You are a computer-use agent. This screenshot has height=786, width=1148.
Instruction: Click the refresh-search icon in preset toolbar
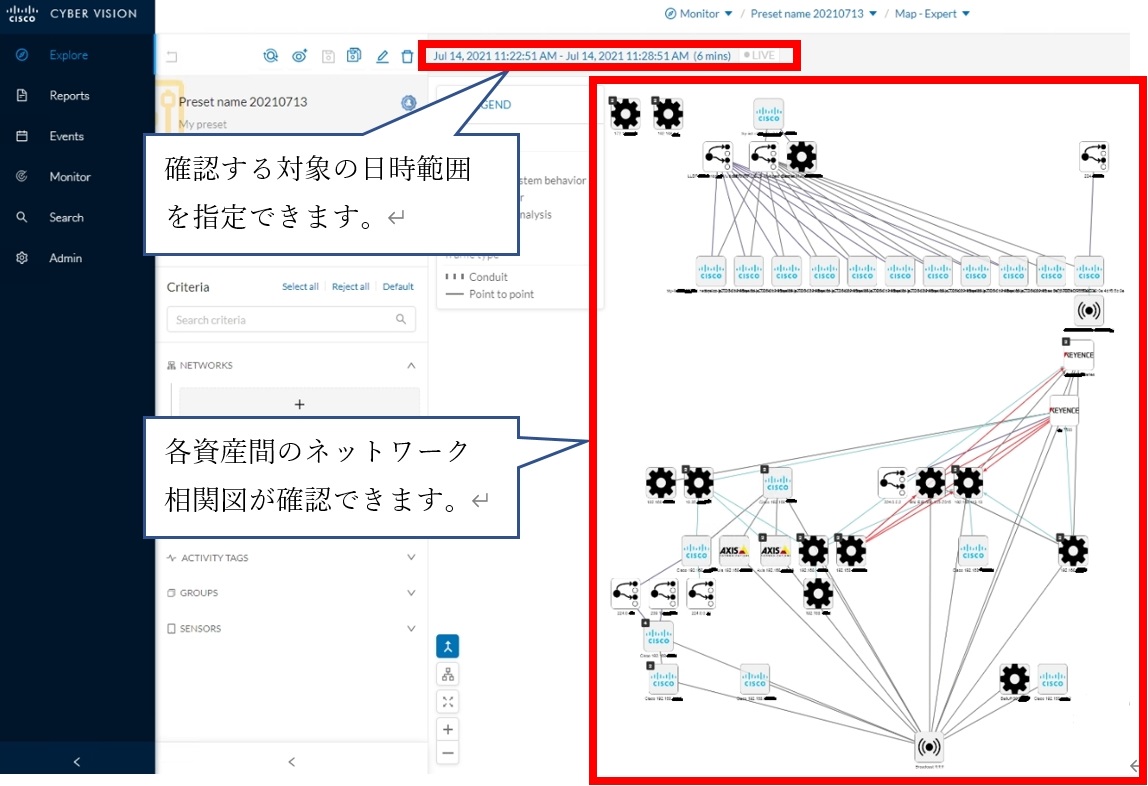pyautogui.click(x=271, y=56)
